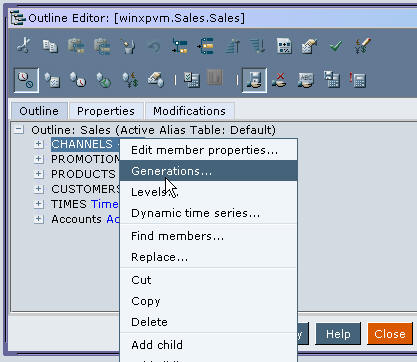The height and width of the screenshot is (362, 417).
Task: Click the checklist calculator icon
Action: click(x=192, y=80)
